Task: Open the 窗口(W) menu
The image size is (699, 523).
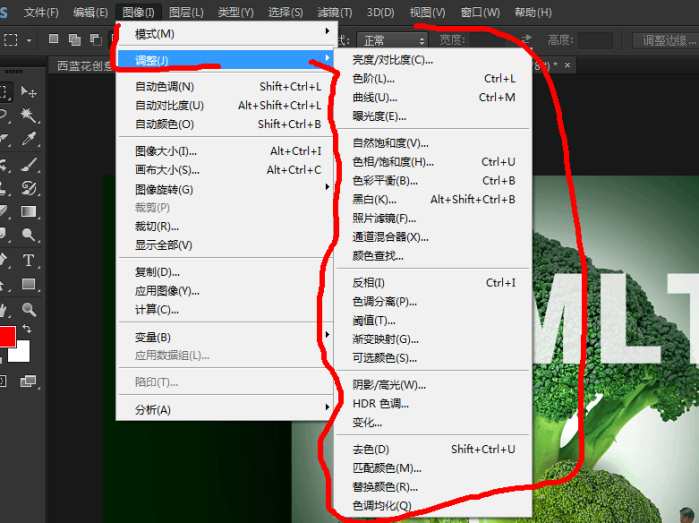Action: click(480, 12)
